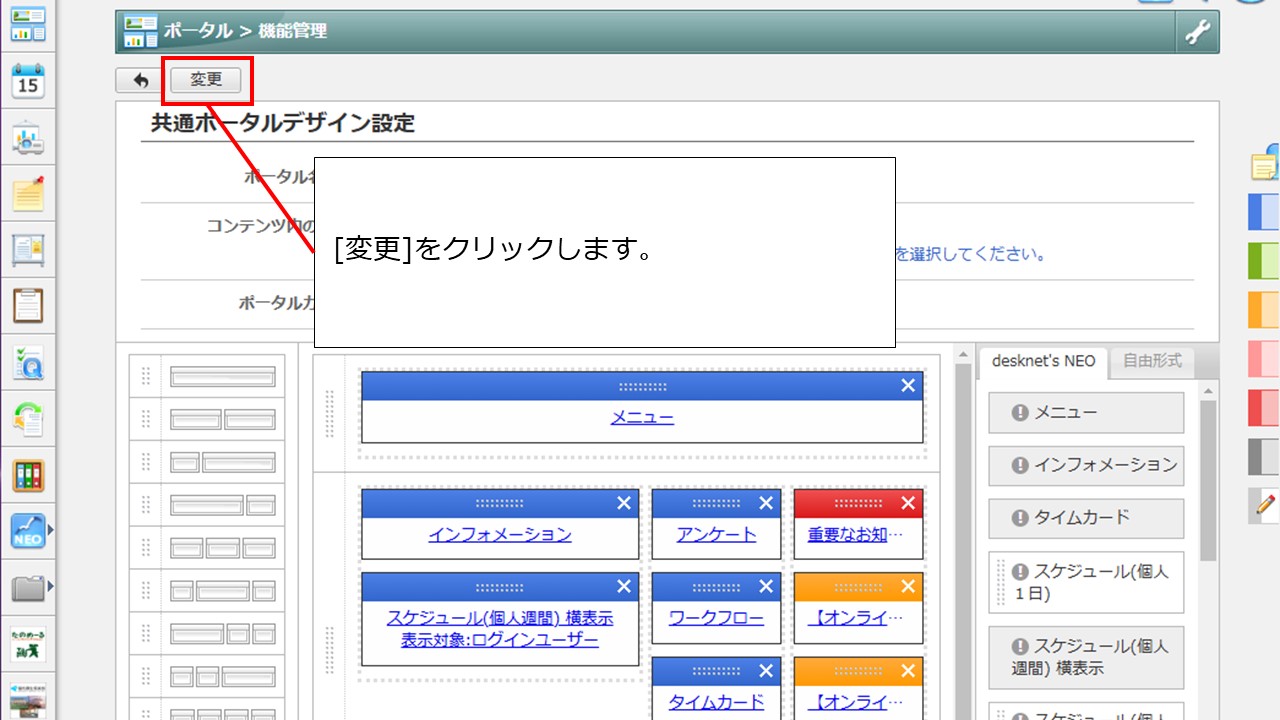Switch to the 自由形式 tab
Viewport: 1280px width, 720px height.
(1152, 362)
